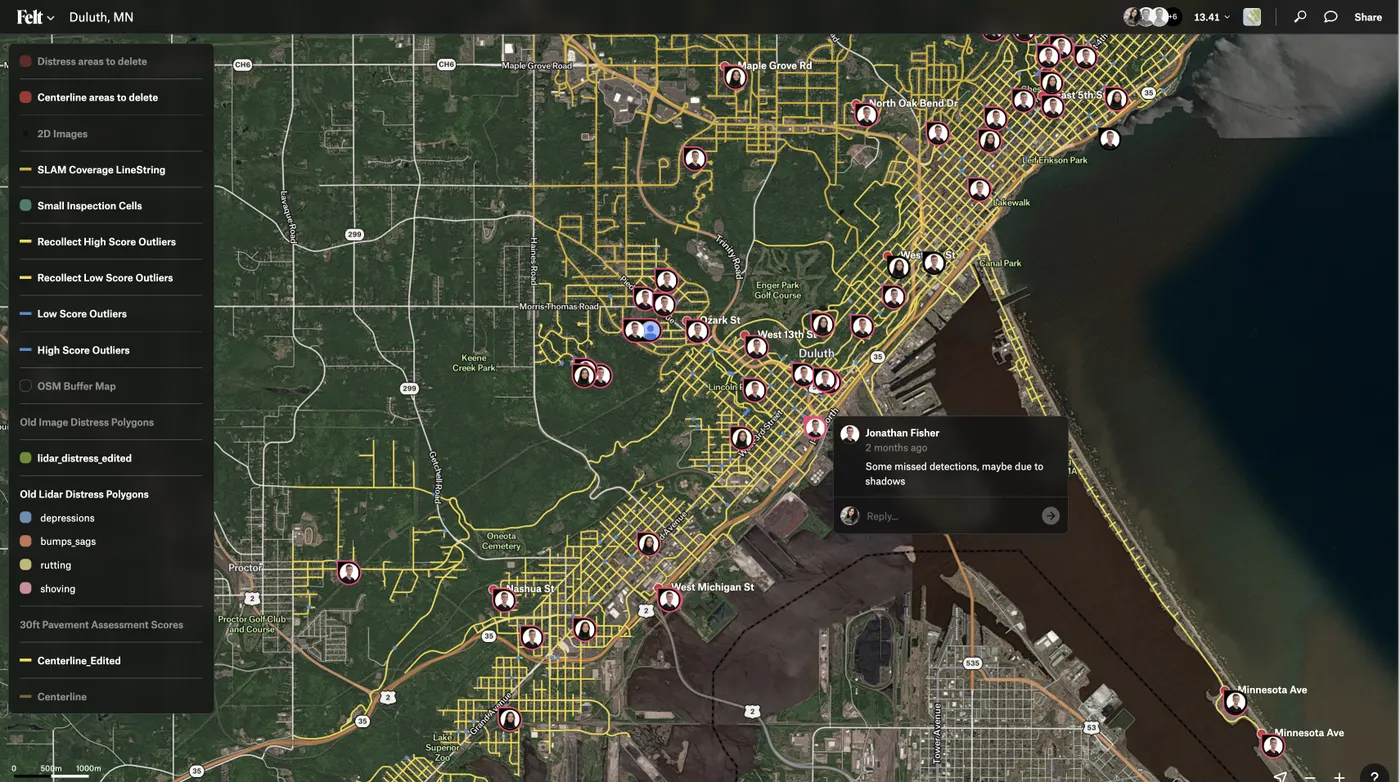1400x782 pixels.
Task: Expand 30ft Pavement Assessment Scores group
Action: 101,625
